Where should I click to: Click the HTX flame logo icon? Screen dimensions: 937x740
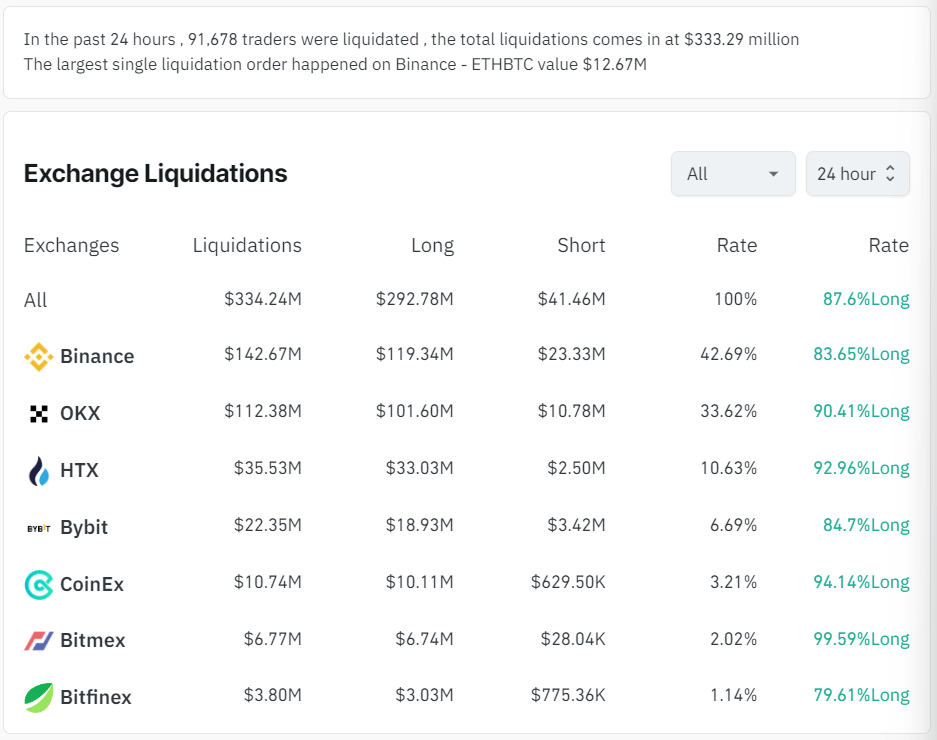click(x=38, y=470)
